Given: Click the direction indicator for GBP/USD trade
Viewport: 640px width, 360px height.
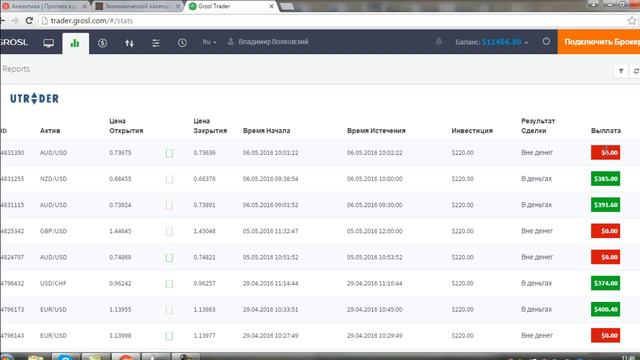Looking at the screenshot, I should coord(169,231).
